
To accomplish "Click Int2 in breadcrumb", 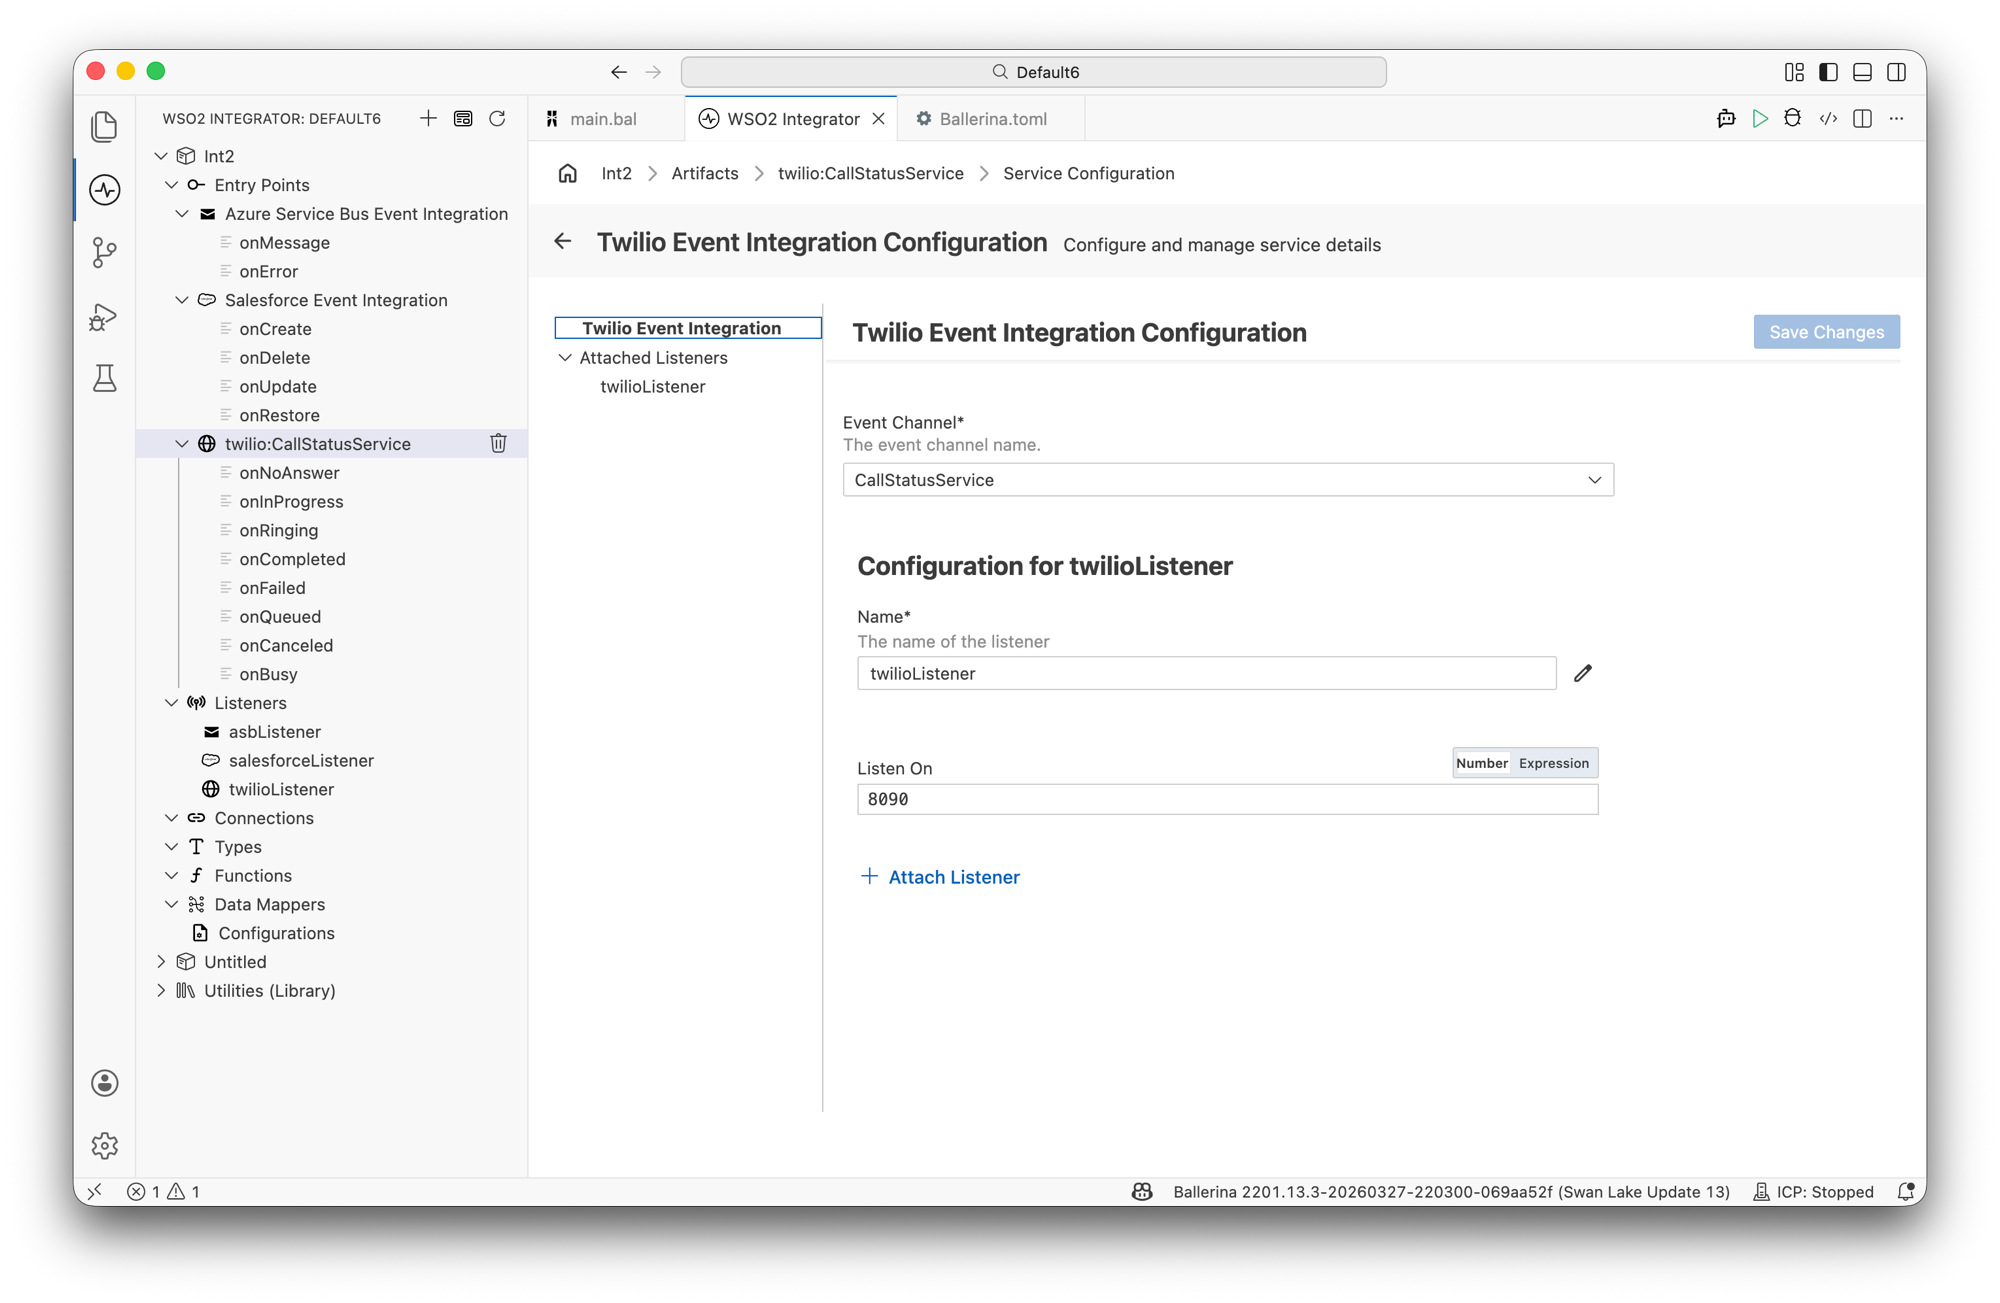I will coord(616,173).
